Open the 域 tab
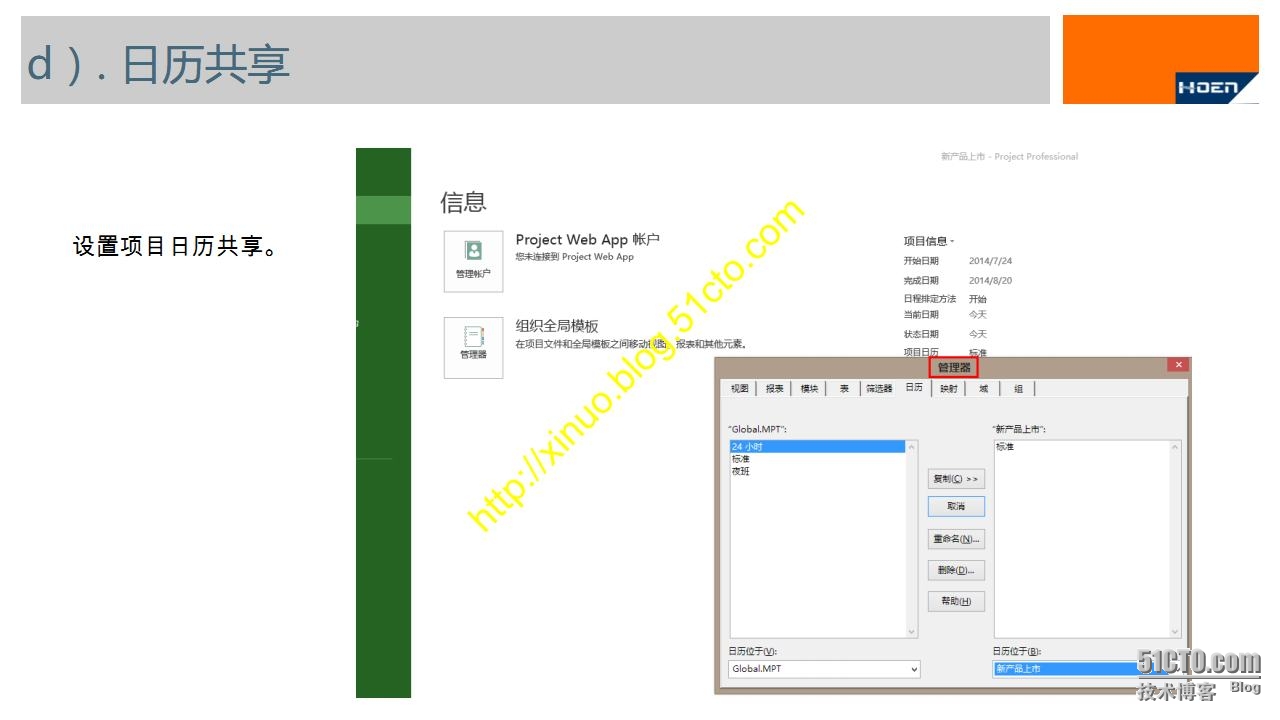This screenshot has height=720, width=1280. pos(983,388)
